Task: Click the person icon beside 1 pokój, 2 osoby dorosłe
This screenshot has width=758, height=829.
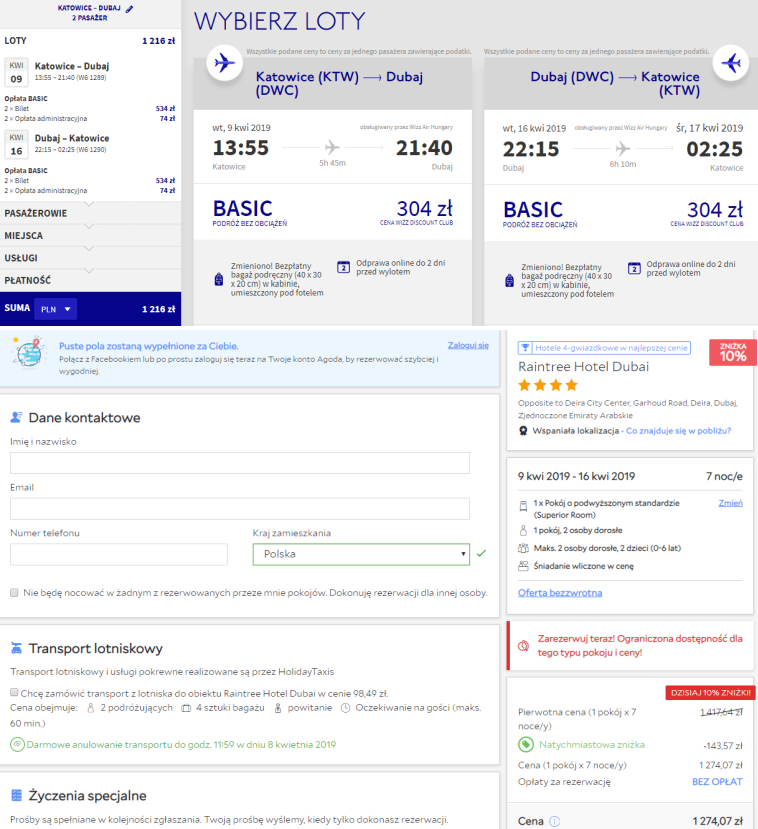Action: tap(523, 530)
